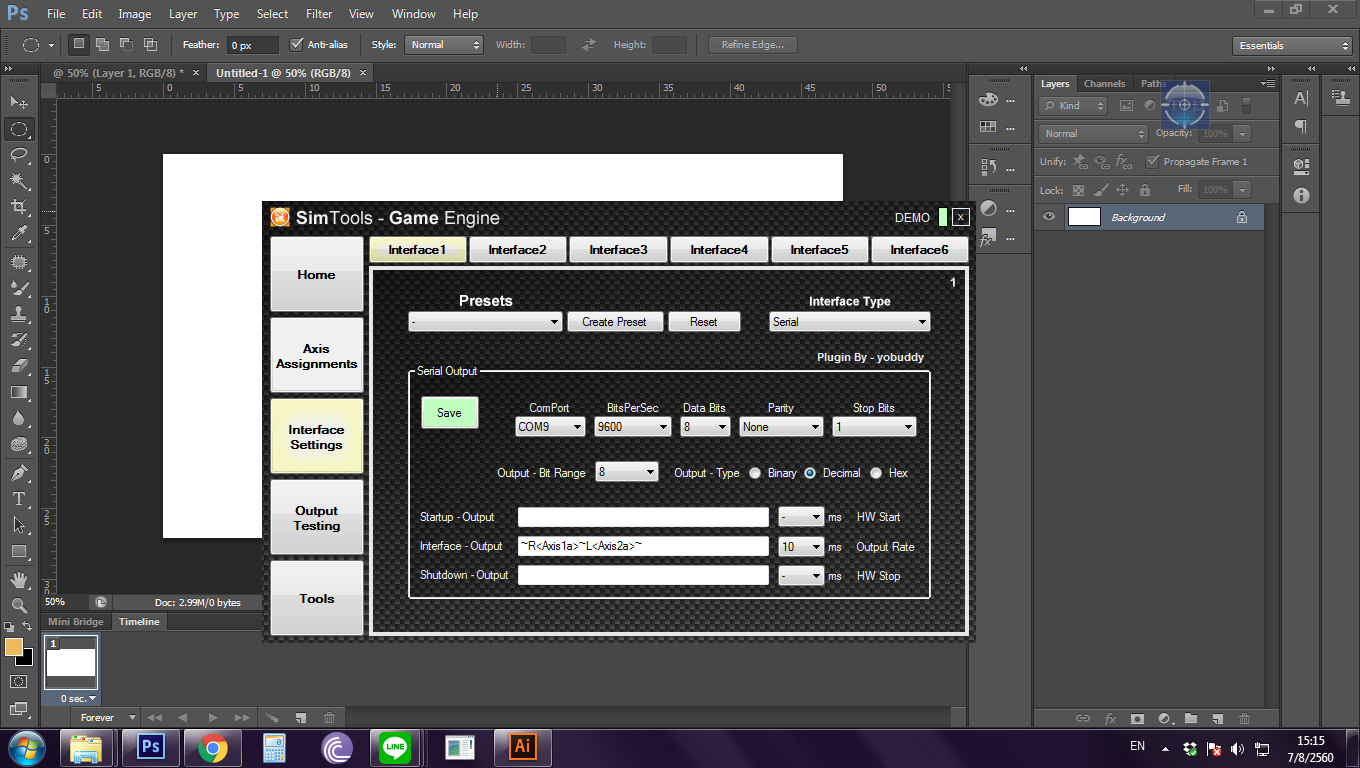1360x768 pixels.
Task: Click the green Save button
Action: coord(450,413)
